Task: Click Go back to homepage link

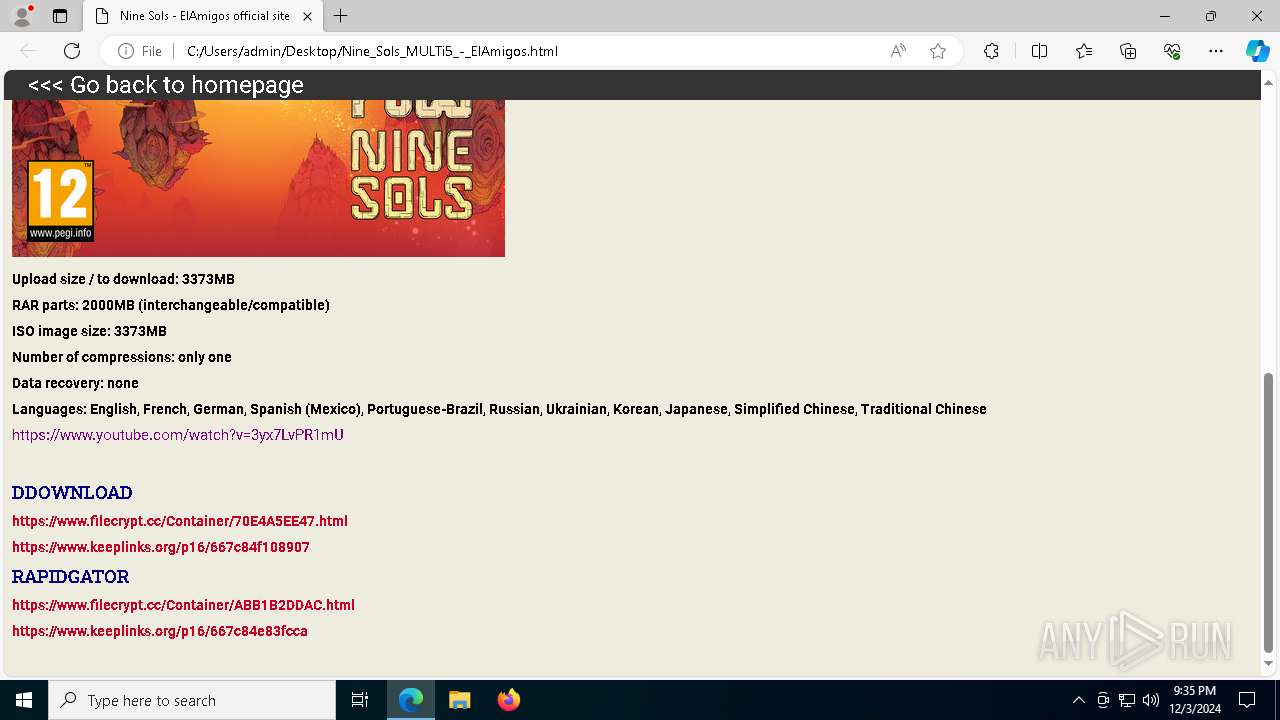Action: point(166,85)
